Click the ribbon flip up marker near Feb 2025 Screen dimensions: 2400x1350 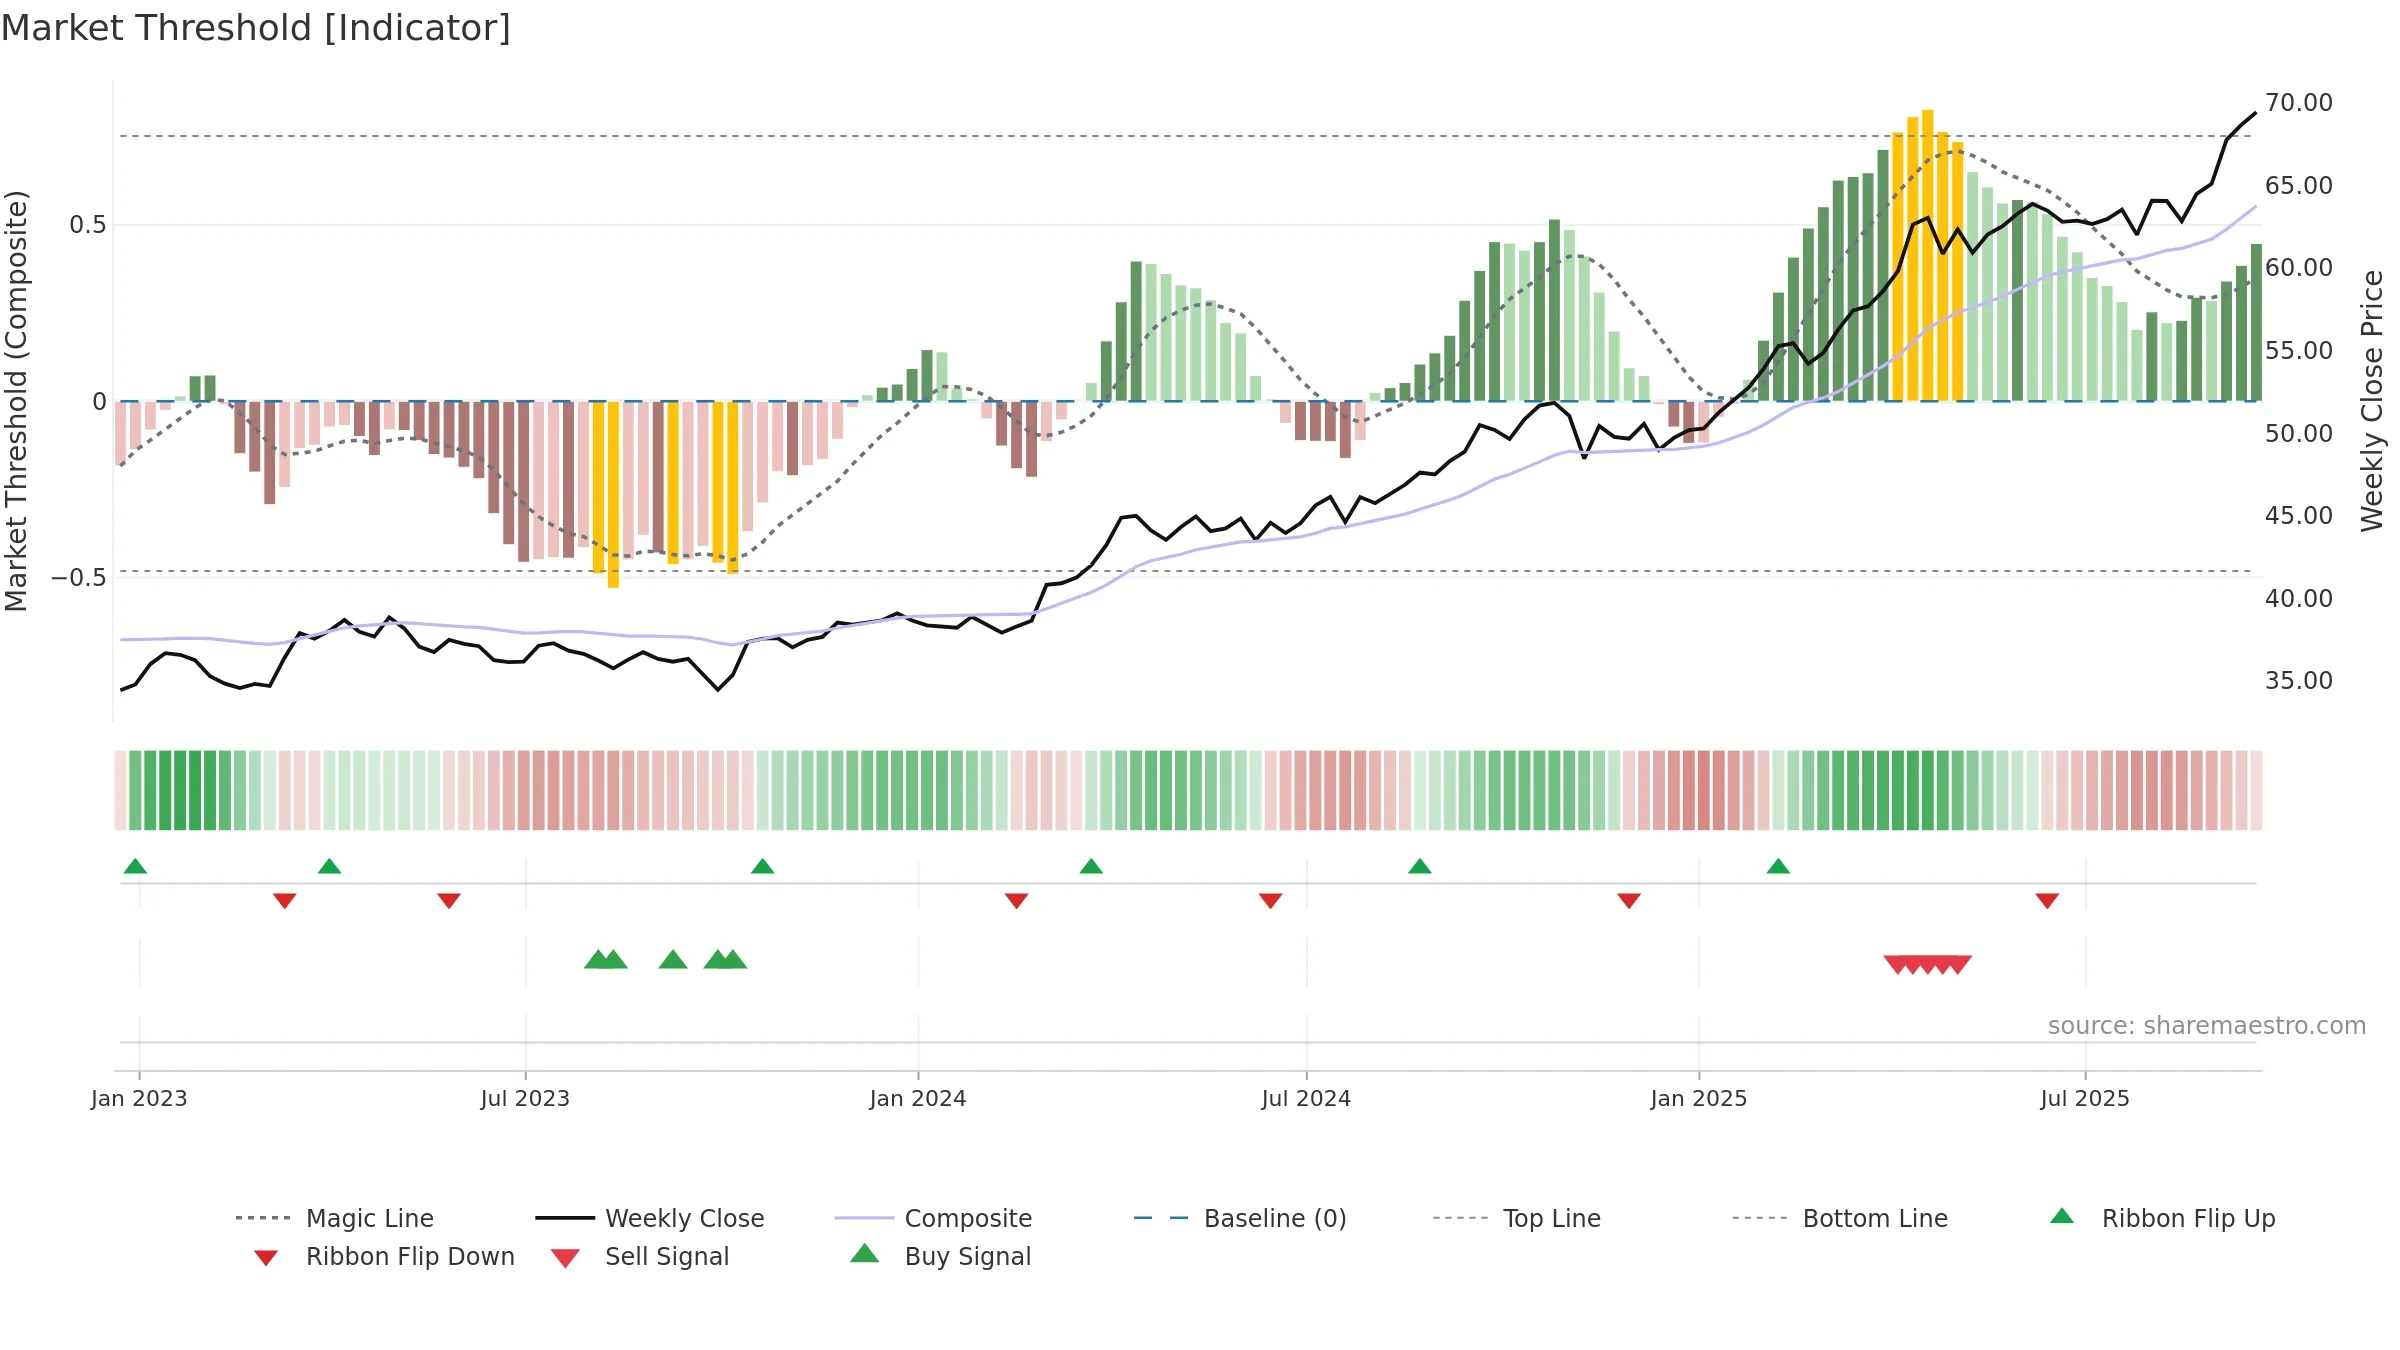tap(1778, 866)
